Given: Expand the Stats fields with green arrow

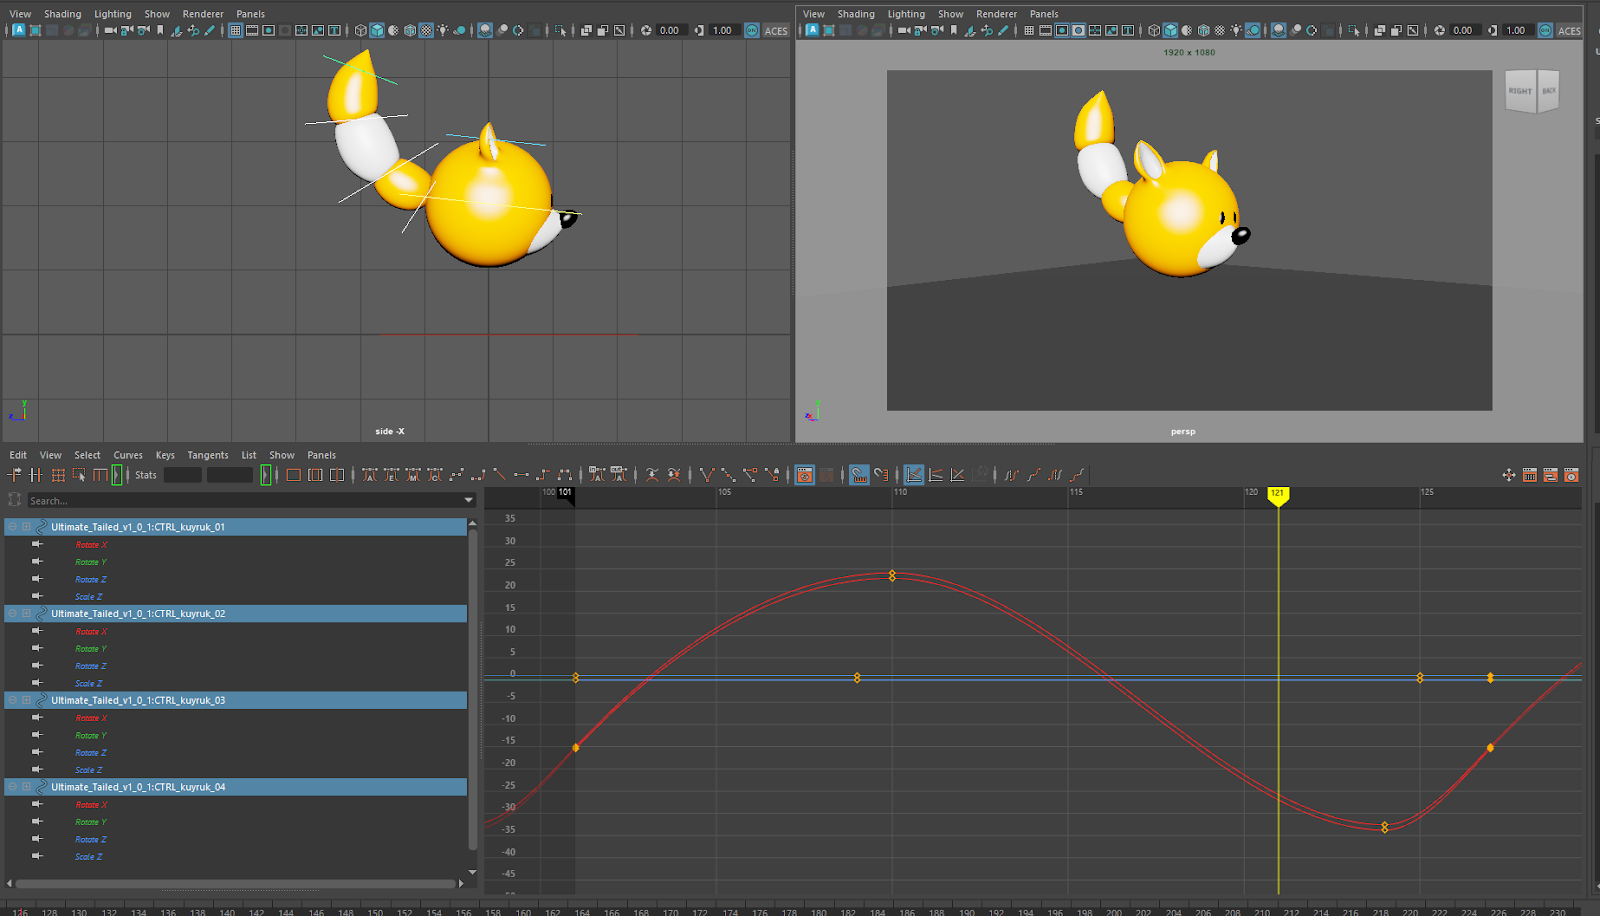Looking at the screenshot, I should click(x=265, y=475).
